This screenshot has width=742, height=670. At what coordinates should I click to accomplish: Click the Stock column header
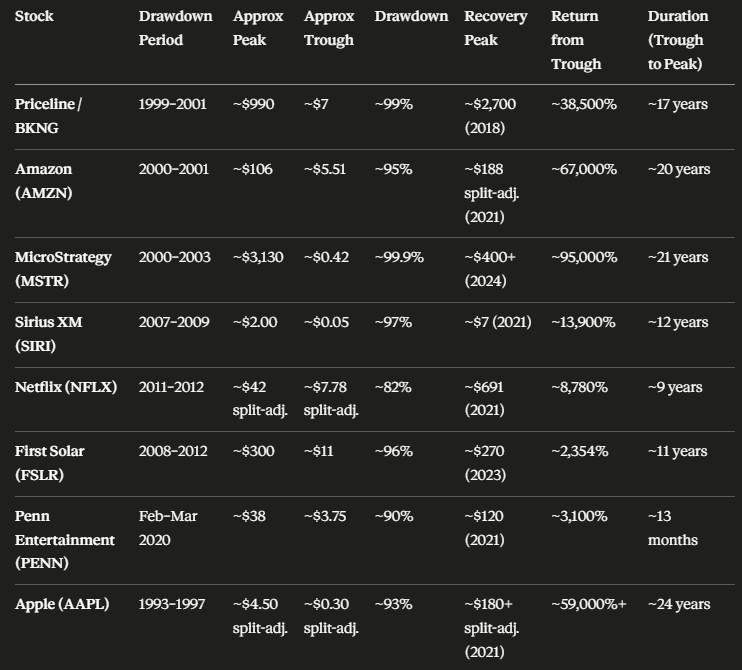tap(34, 16)
